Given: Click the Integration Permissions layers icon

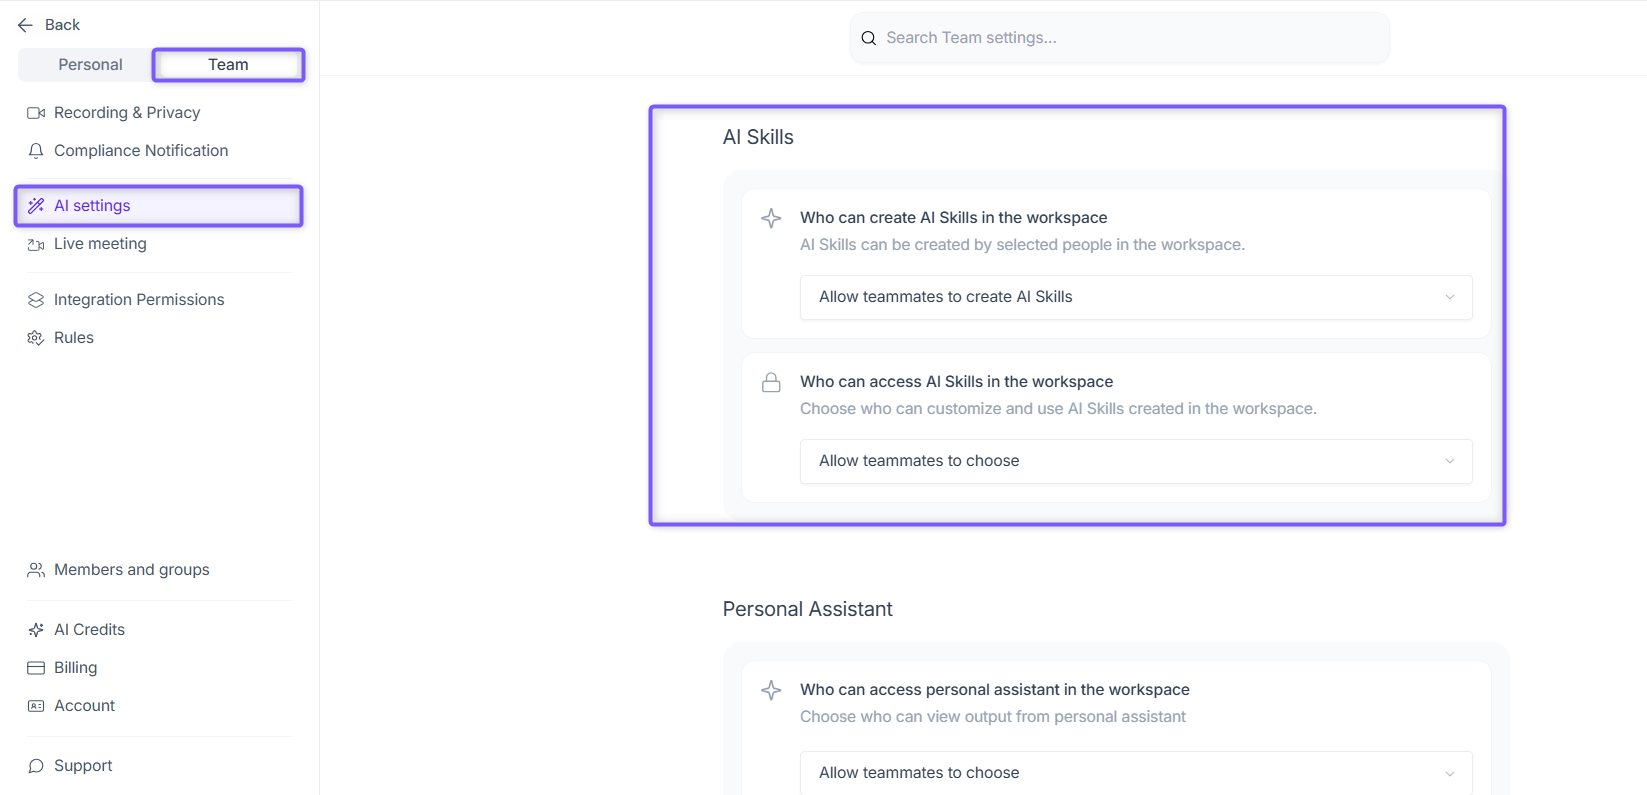Looking at the screenshot, I should pos(36,300).
